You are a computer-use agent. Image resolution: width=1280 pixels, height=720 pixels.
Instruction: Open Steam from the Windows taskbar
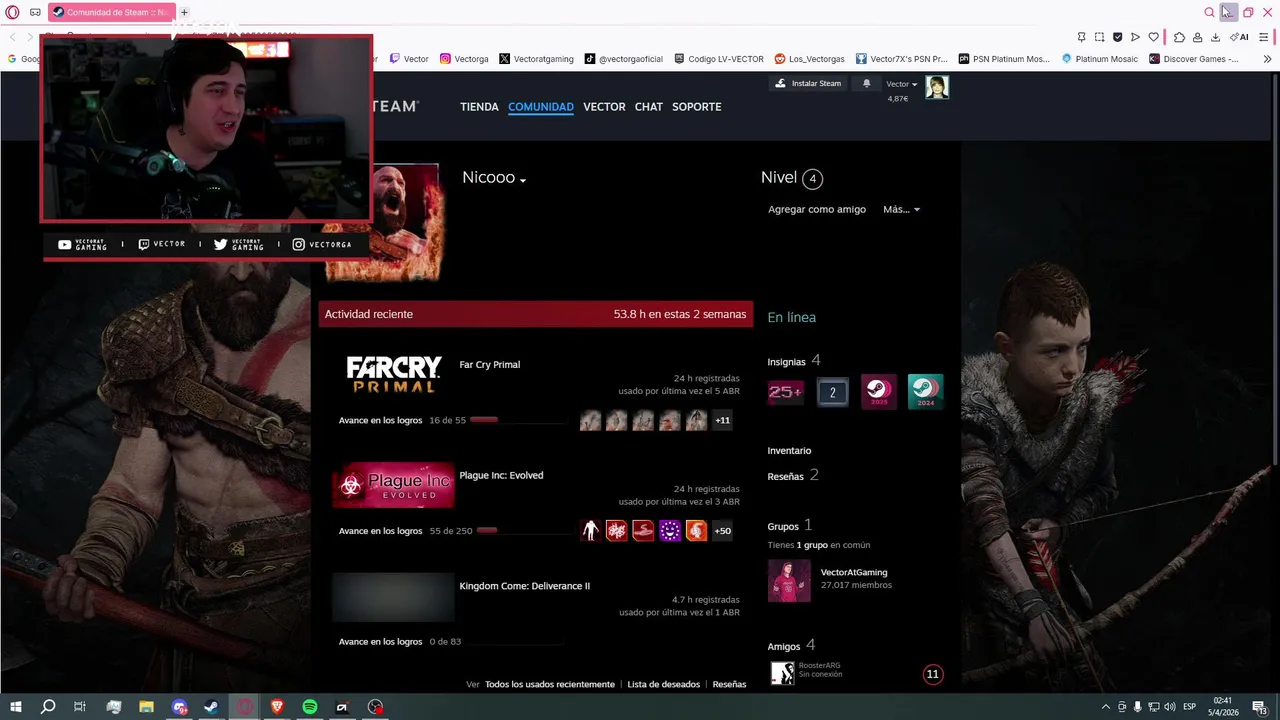point(211,707)
